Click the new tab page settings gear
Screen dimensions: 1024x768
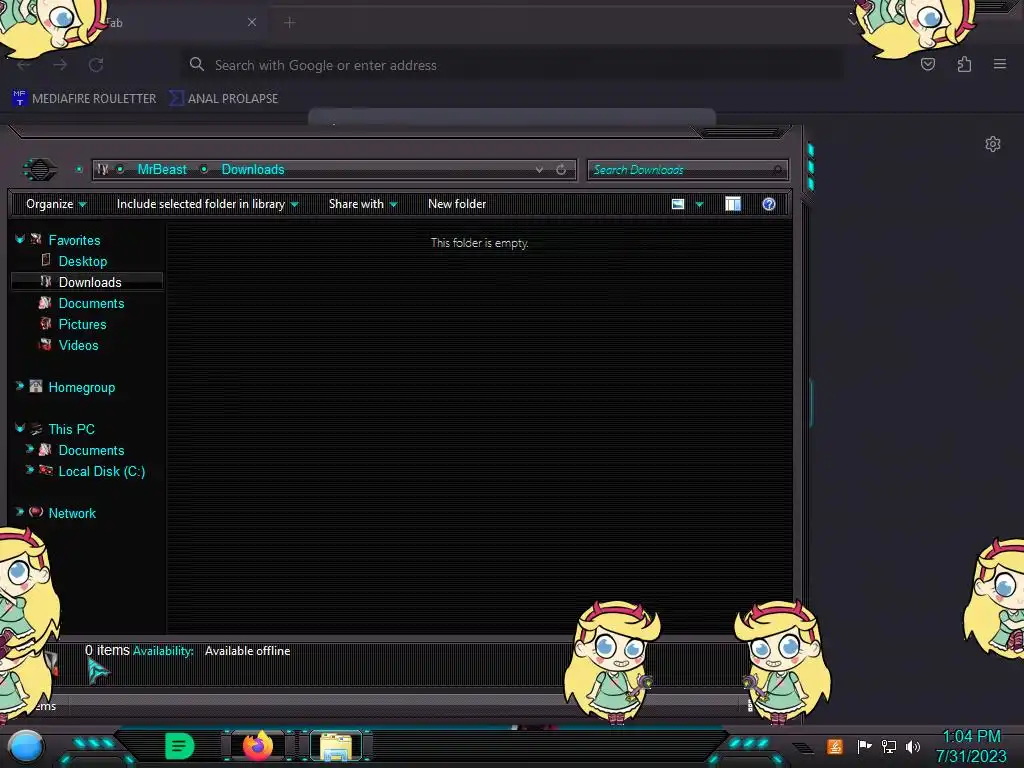[x=993, y=144]
